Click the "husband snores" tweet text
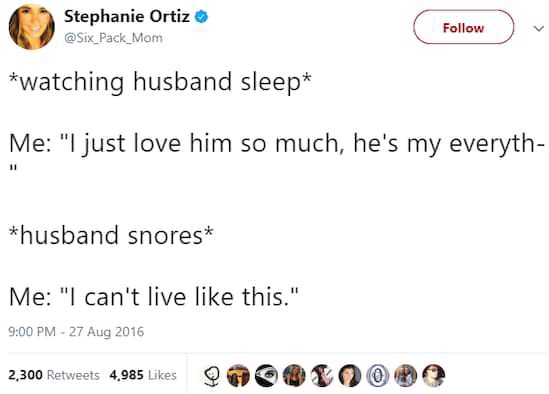The image size is (549, 394). [x=111, y=235]
